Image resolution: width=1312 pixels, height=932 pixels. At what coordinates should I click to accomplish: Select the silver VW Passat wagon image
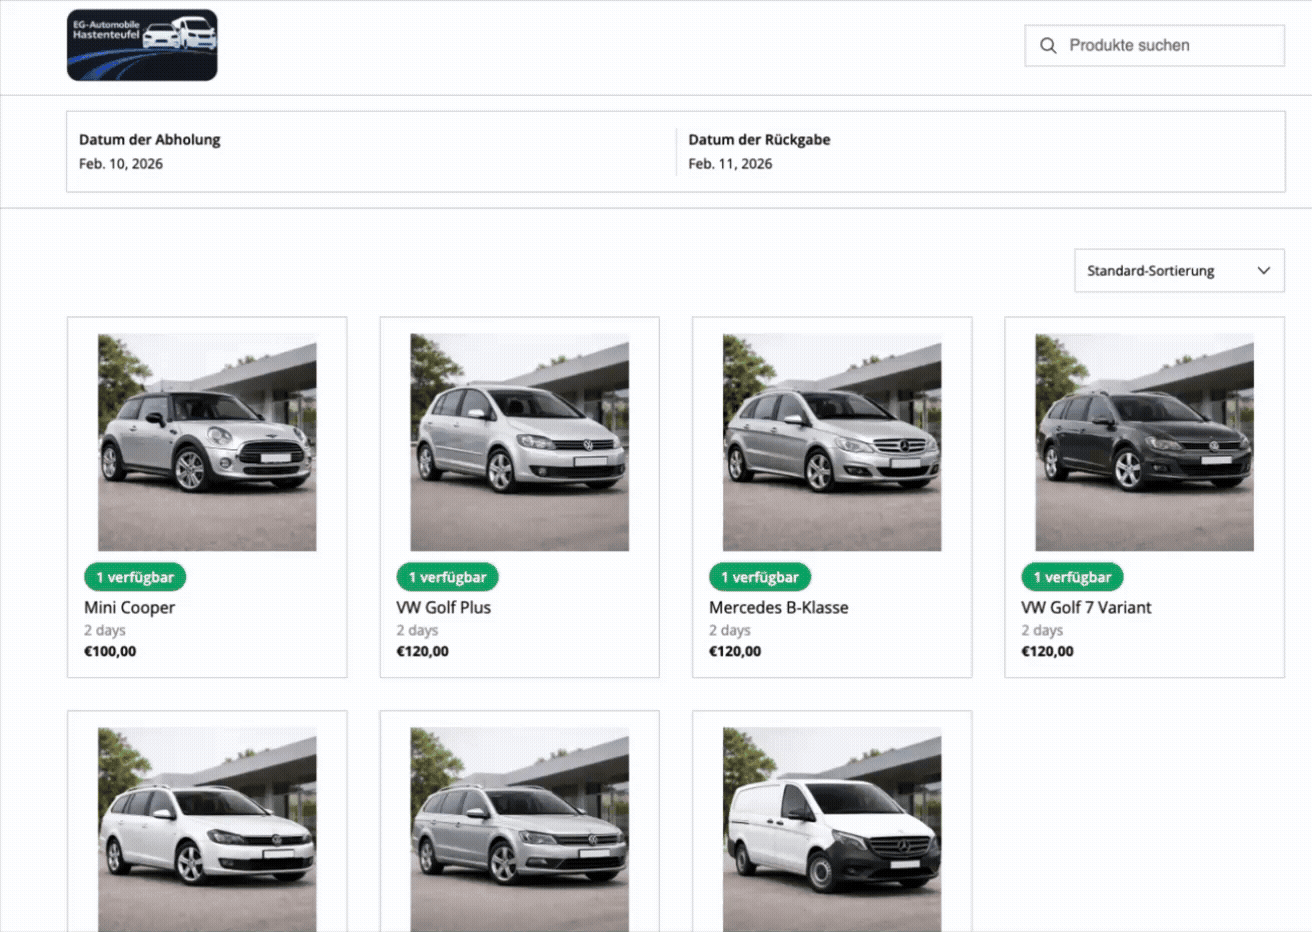[519, 830]
